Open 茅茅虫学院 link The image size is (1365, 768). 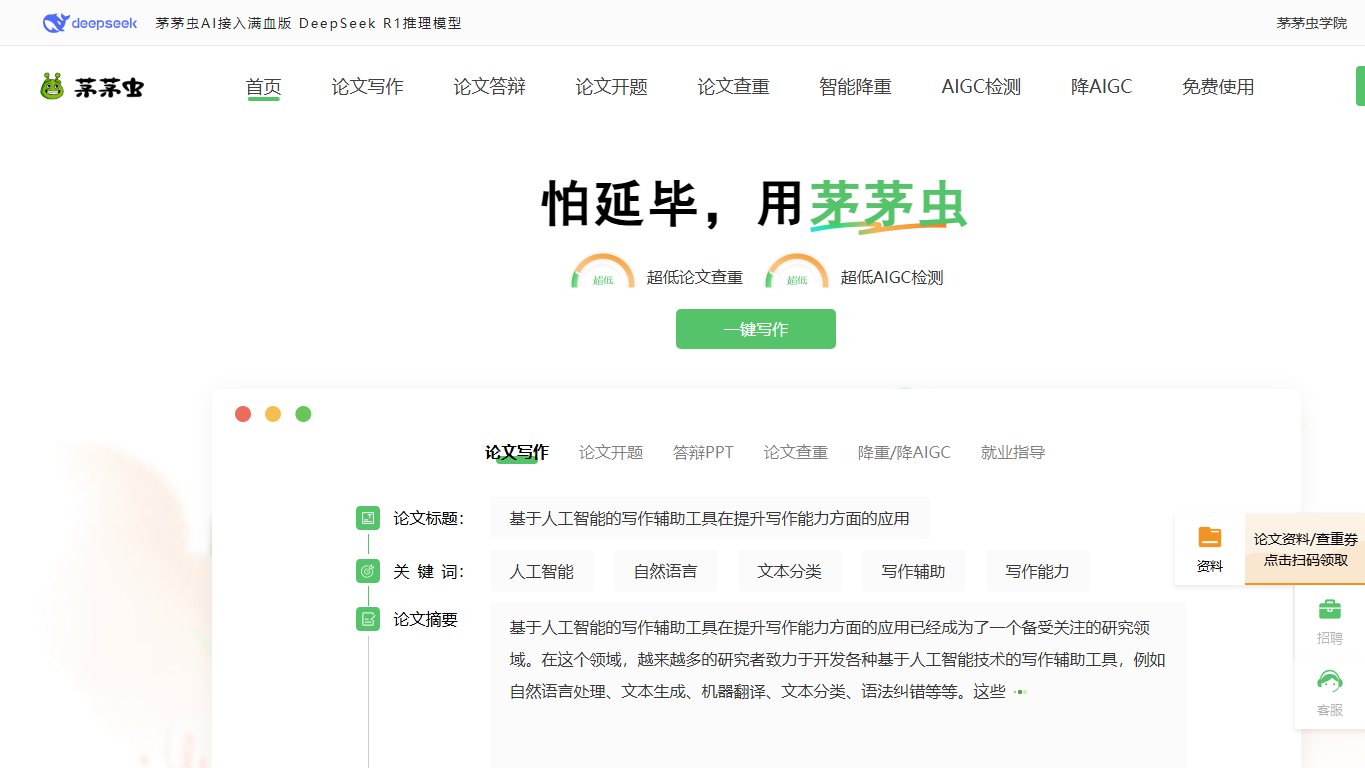[1312, 23]
